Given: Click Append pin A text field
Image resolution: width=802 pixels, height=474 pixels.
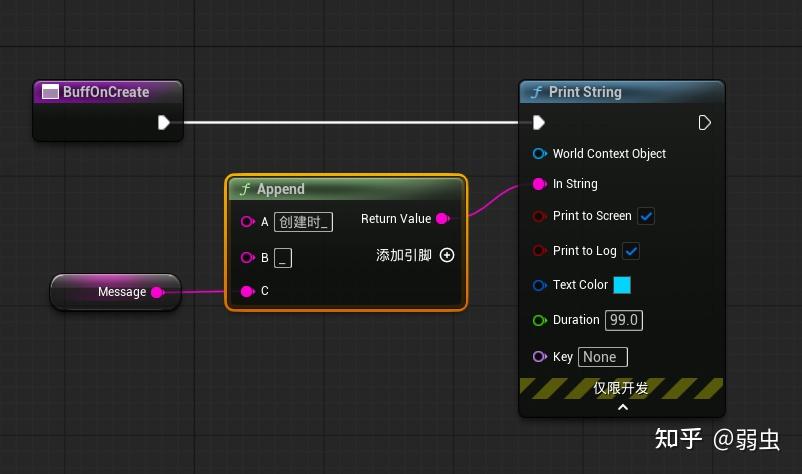Looking at the screenshot, I should click(x=303, y=222).
